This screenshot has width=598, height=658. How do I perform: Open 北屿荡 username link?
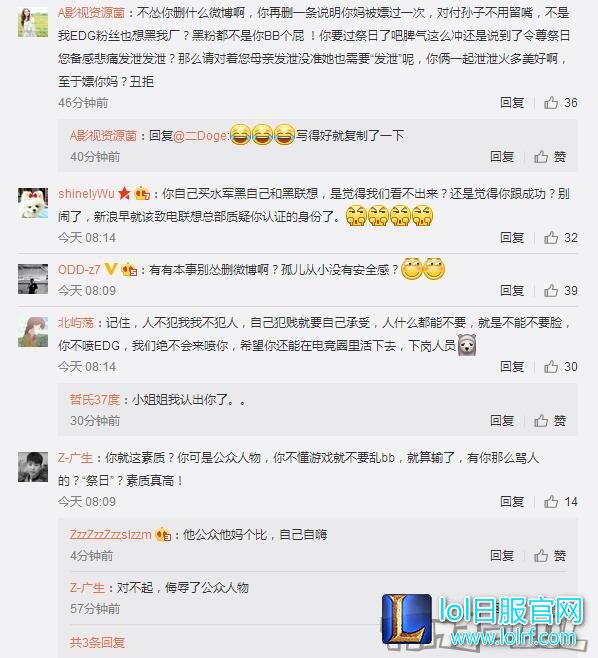click(x=76, y=322)
